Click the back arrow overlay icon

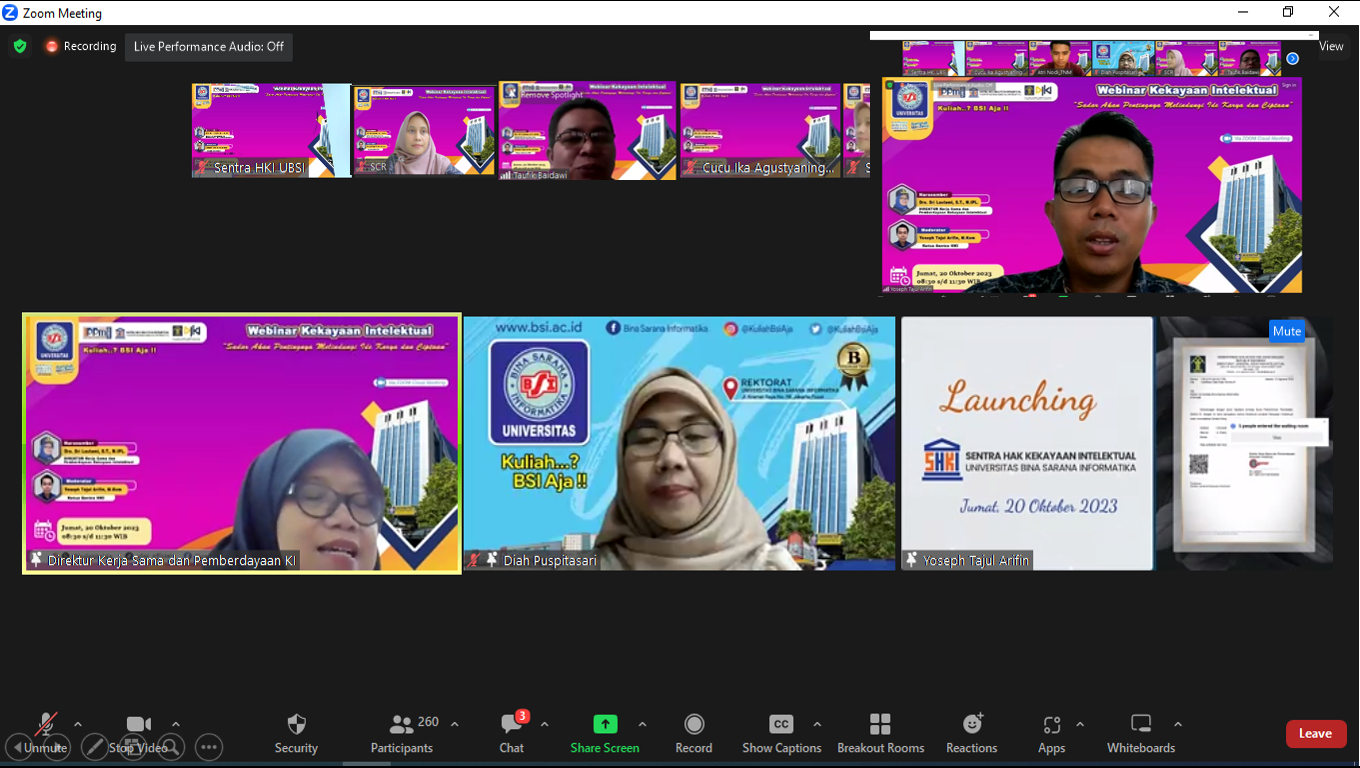click(x=18, y=747)
